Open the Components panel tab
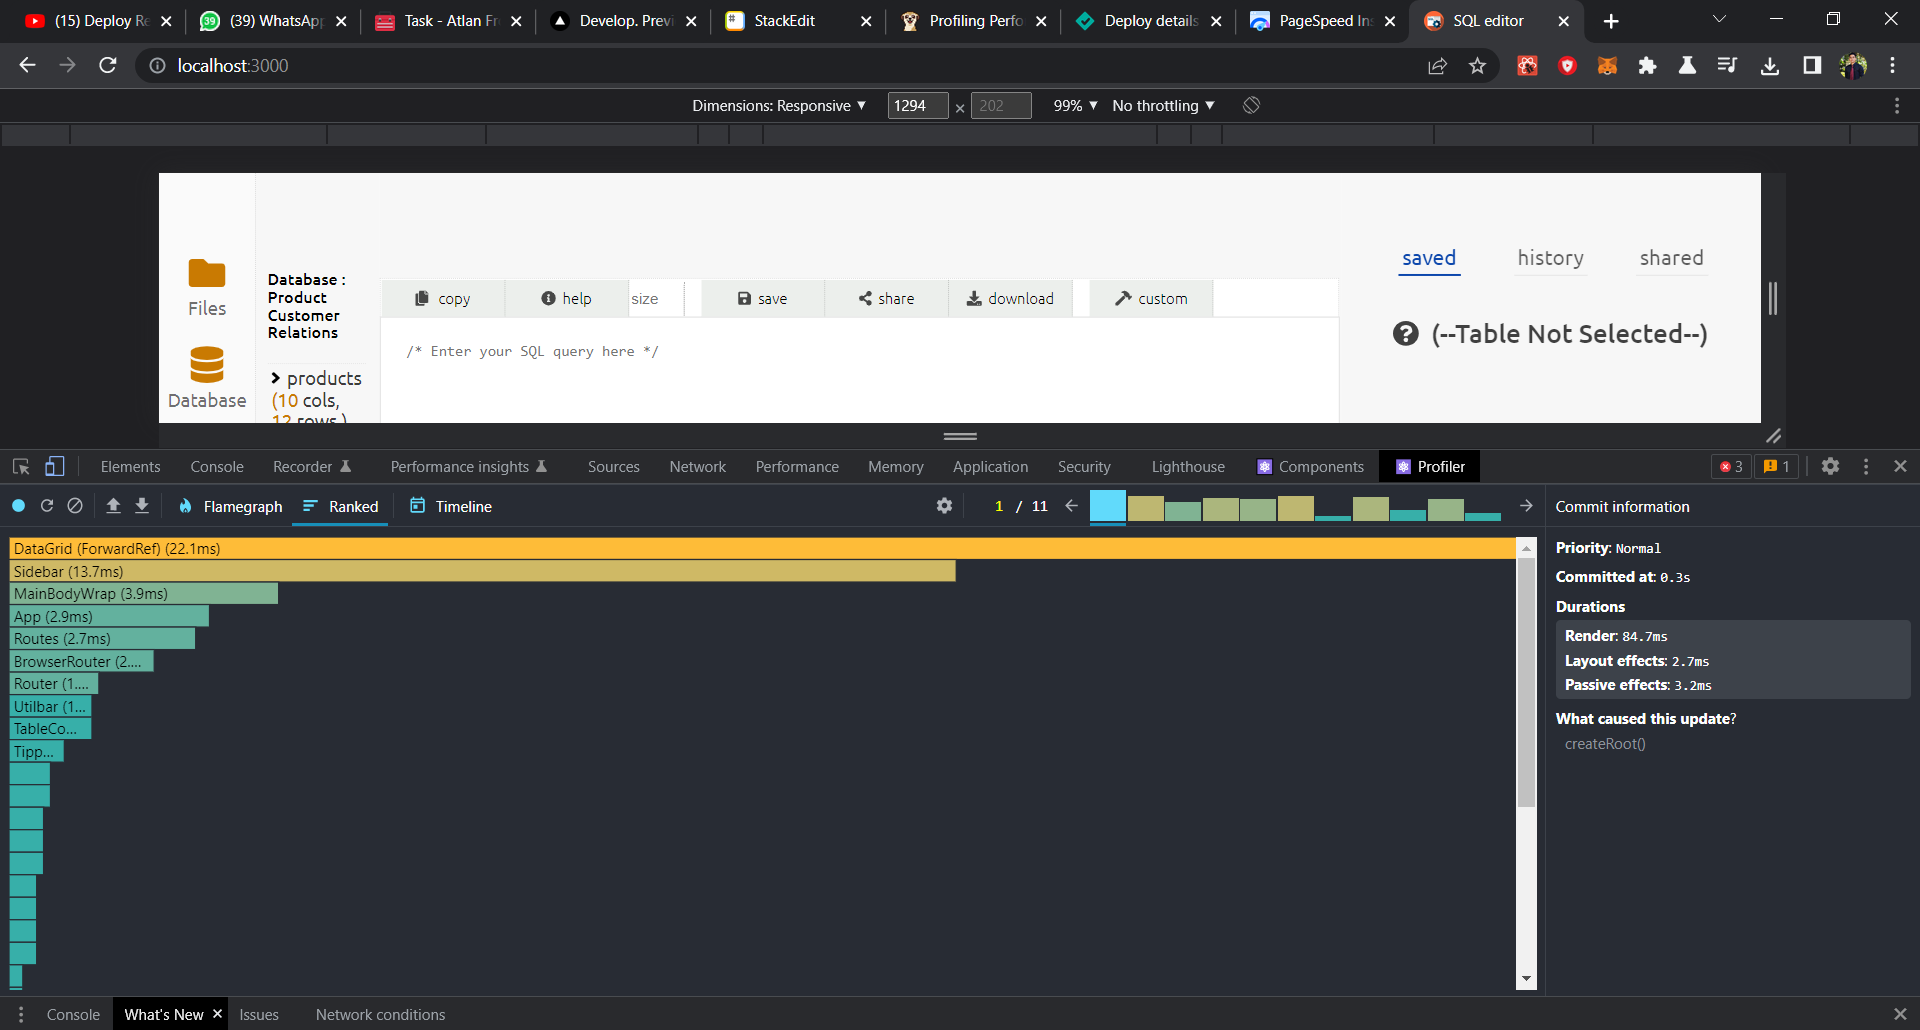 pyautogui.click(x=1311, y=467)
